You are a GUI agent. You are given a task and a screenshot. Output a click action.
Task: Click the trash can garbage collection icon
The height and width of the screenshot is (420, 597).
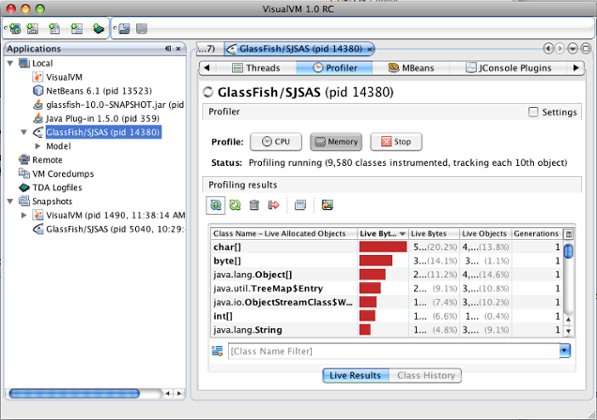(x=254, y=205)
